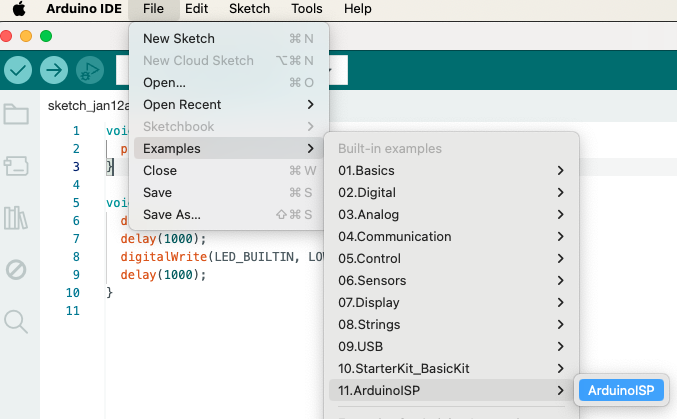Click the closing brace on line 10
The width and height of the screenshot is (677, 419).
click(x=110, y=293)
